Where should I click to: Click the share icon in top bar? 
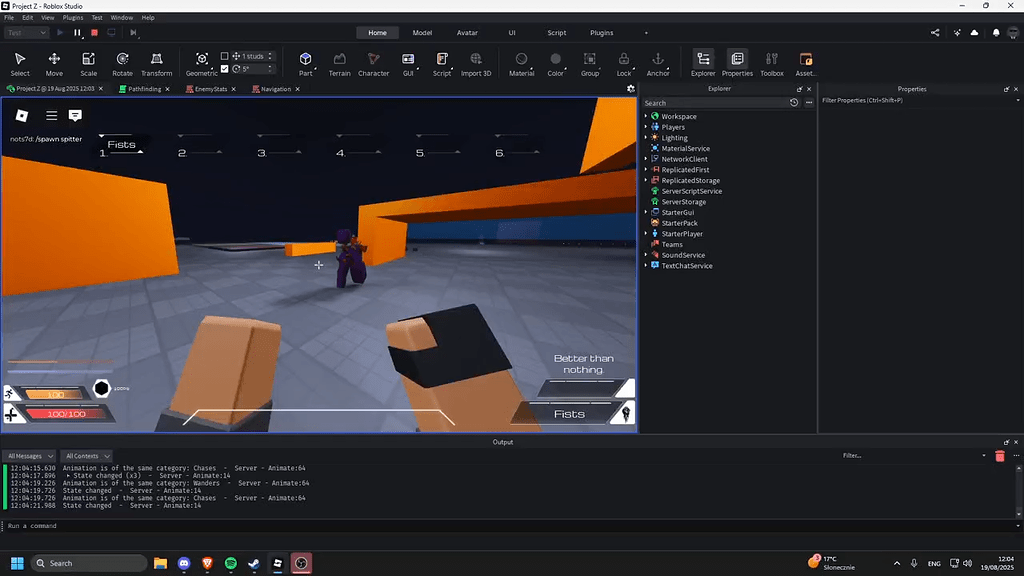pos(935,33)
